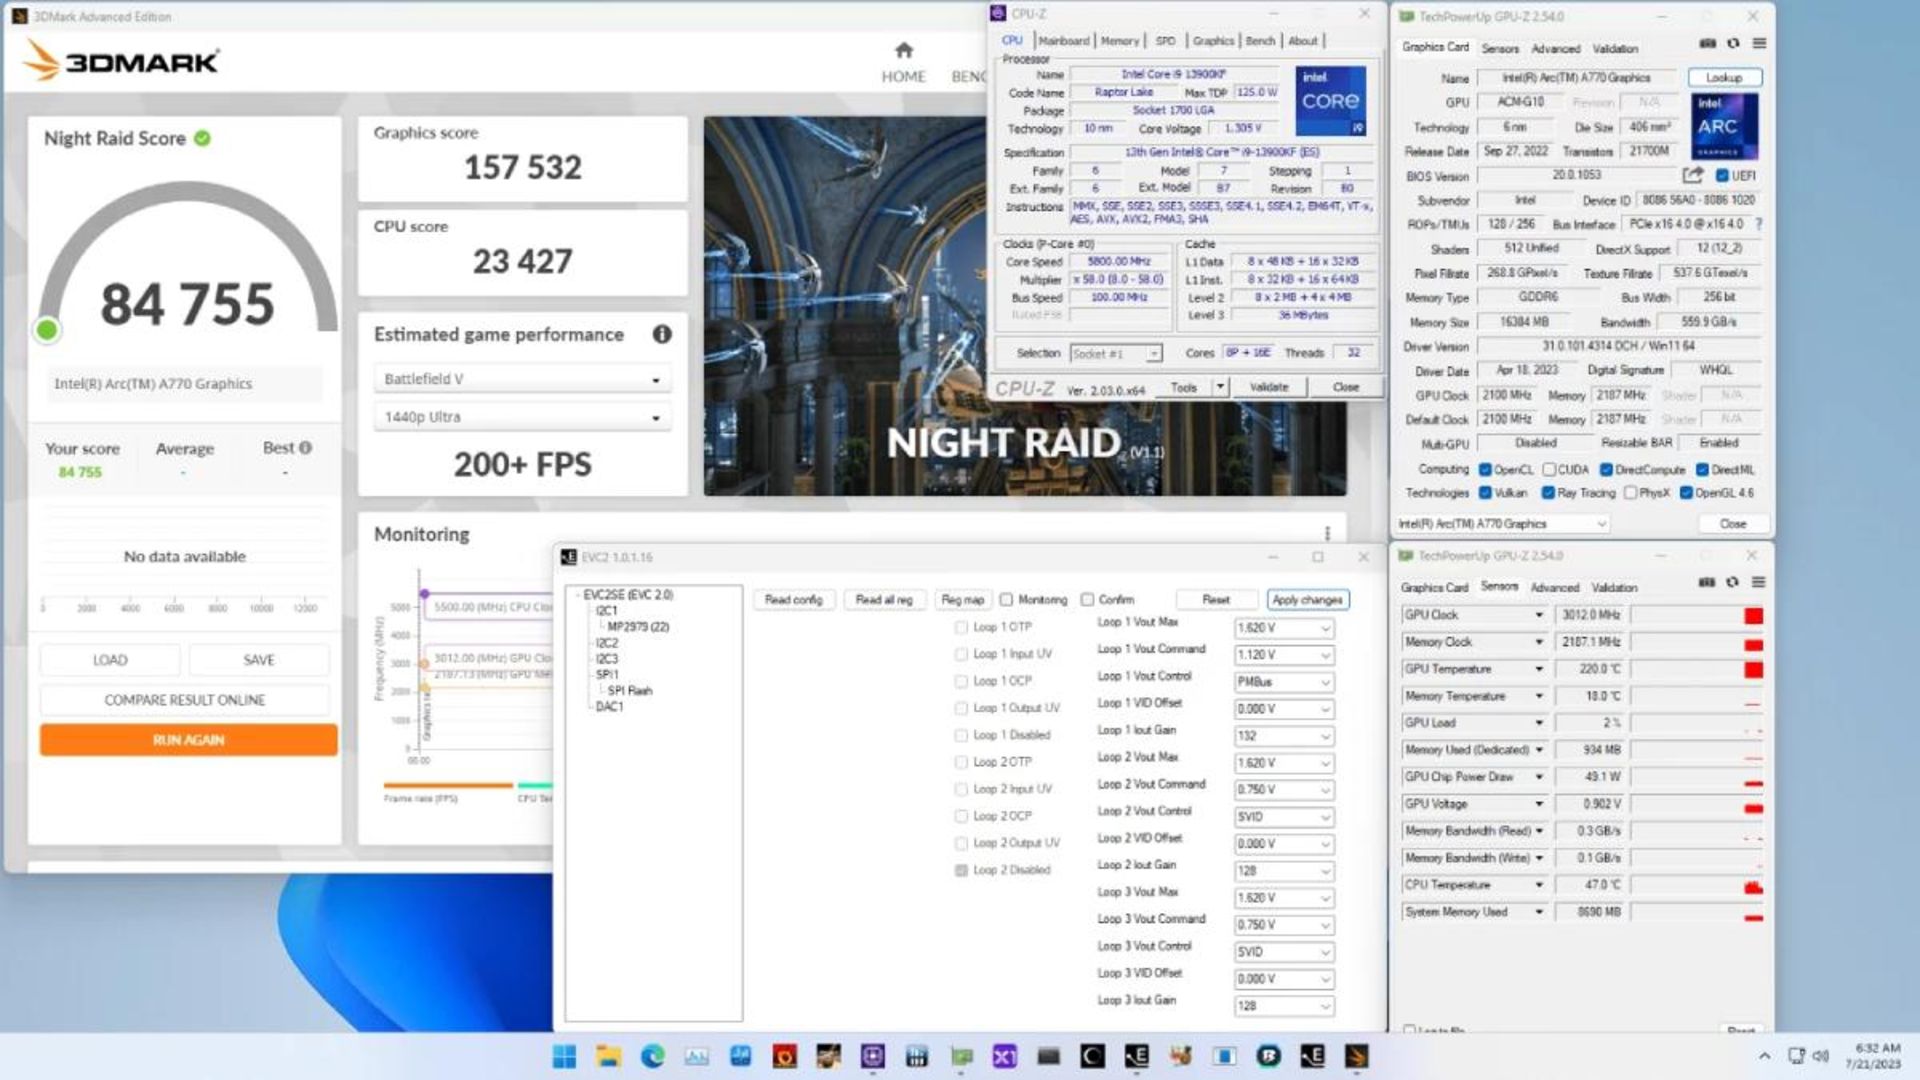Click network icon in system tray
The image size is (1920, 1080).
pyautogui.click(x=1796, y=1056)
